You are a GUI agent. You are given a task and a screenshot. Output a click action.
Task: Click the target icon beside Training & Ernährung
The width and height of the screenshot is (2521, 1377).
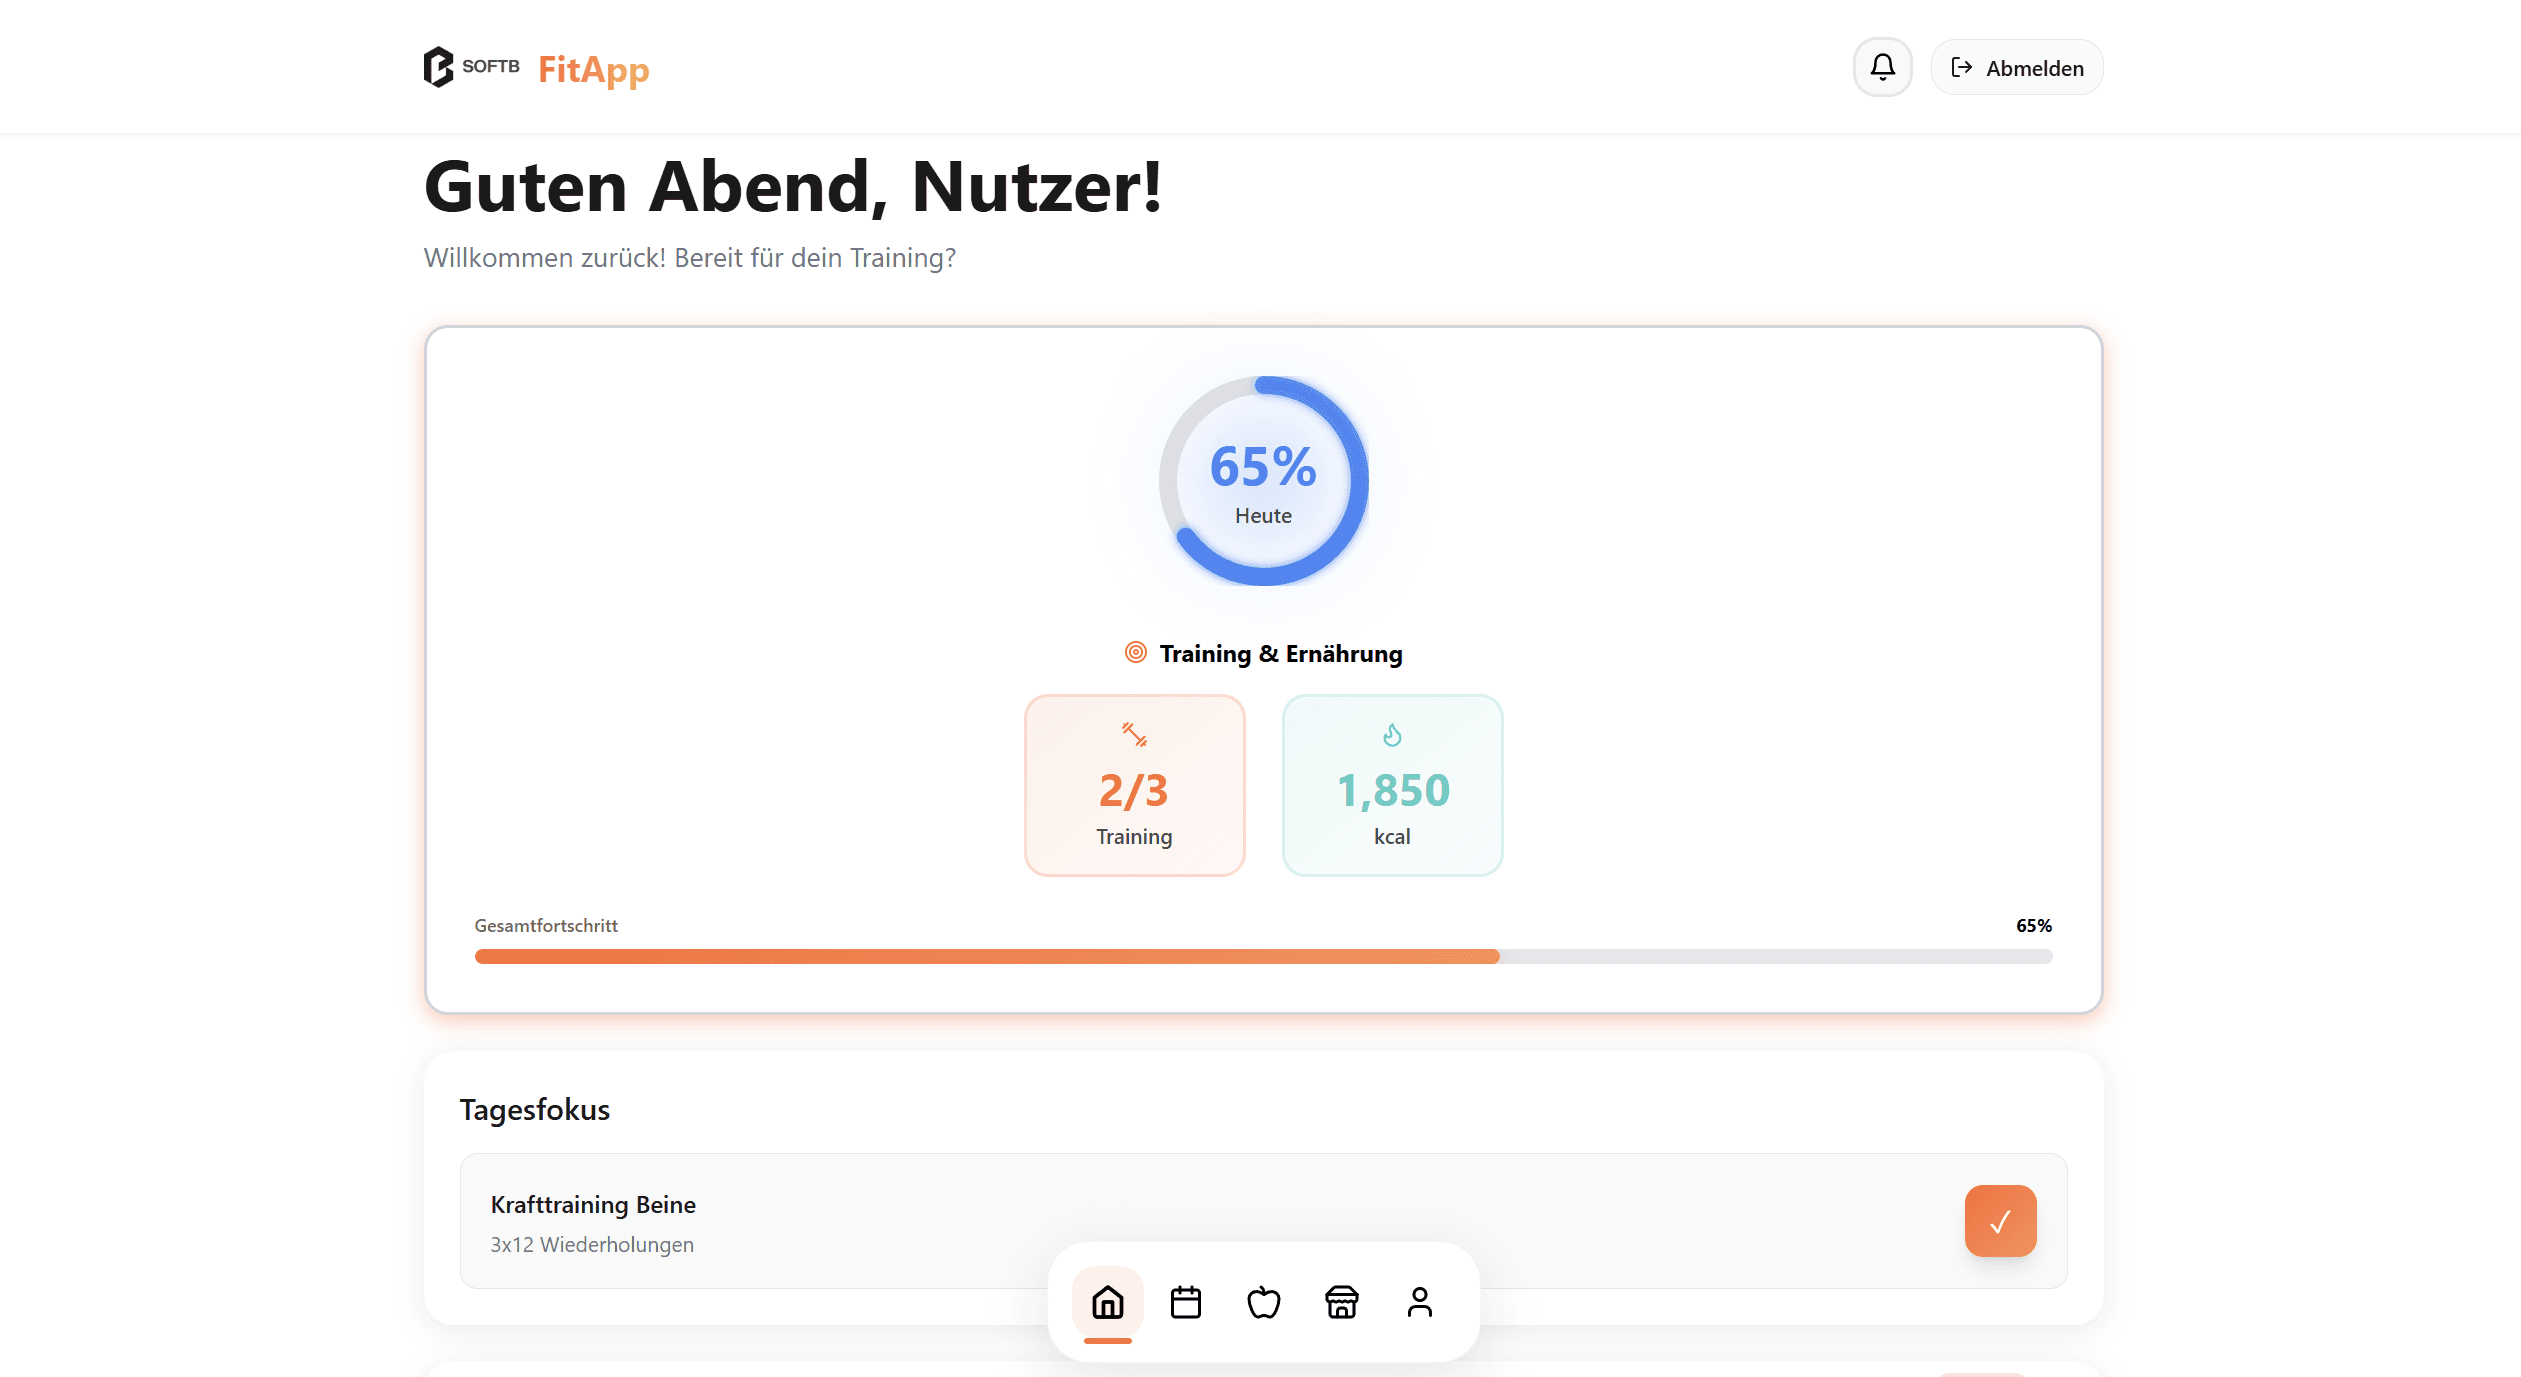pyautogui.click(x=1135, y=653)
